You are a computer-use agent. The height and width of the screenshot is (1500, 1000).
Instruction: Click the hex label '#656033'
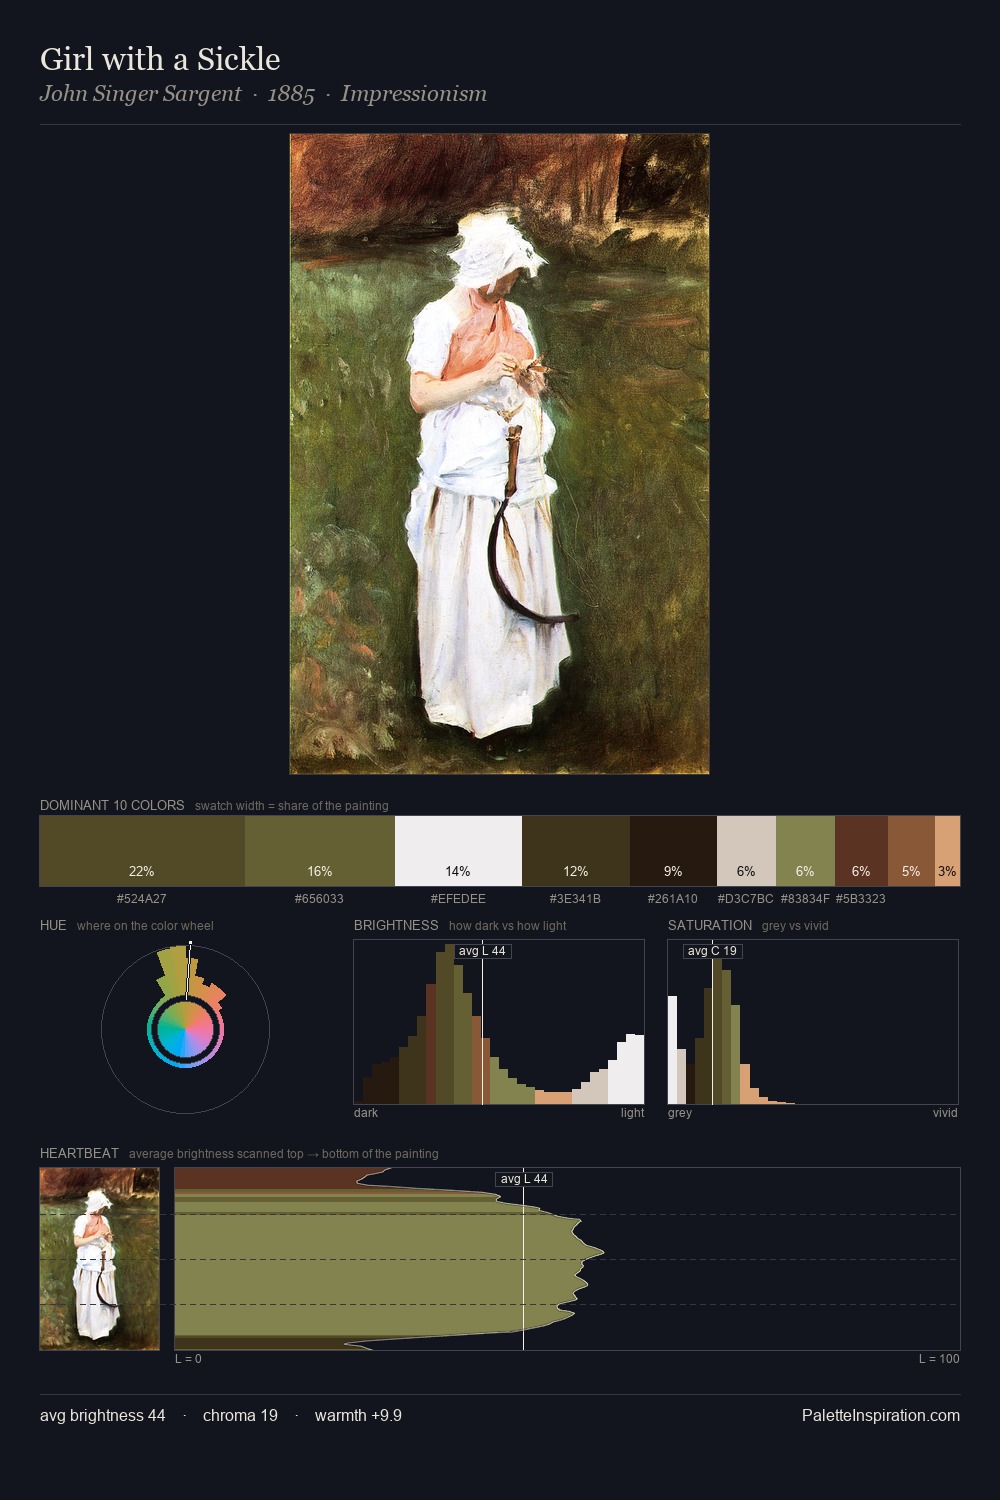(319, 899)
